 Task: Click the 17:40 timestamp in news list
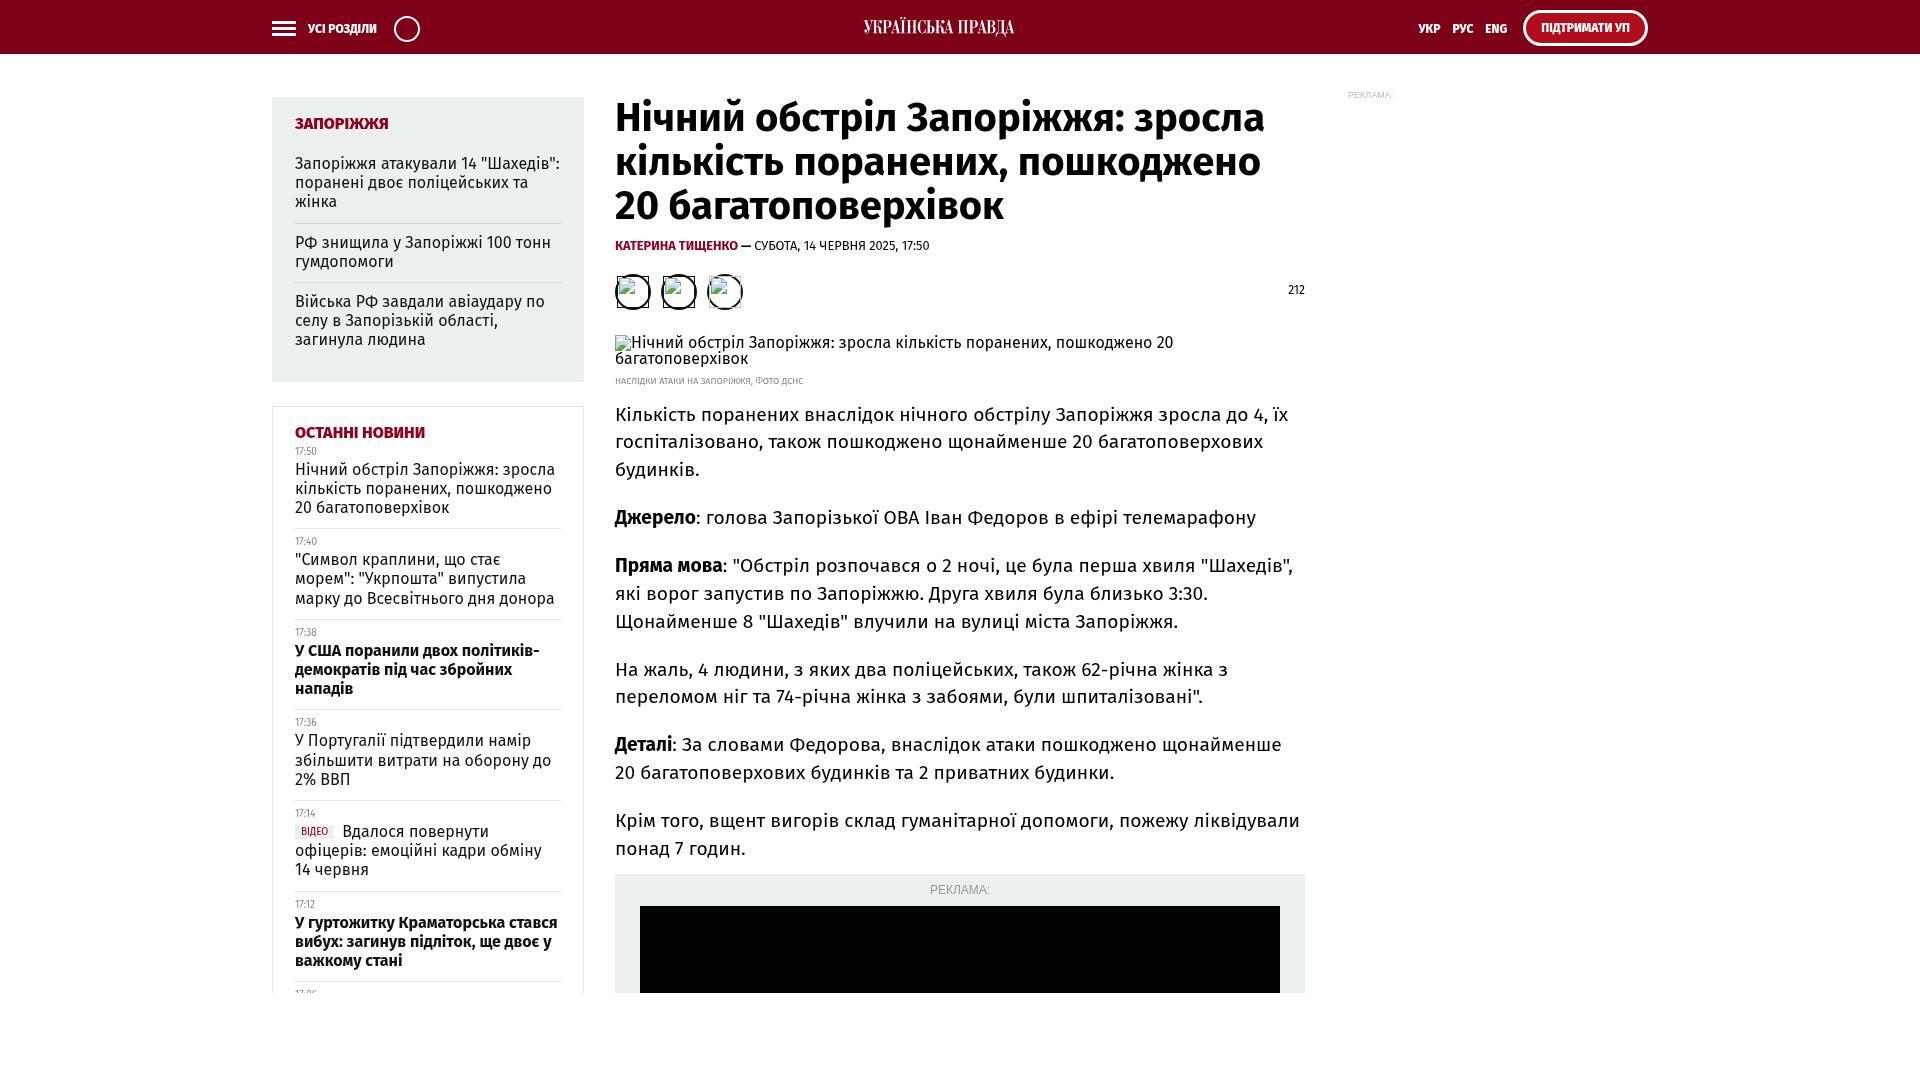click(x=306, y=542)
